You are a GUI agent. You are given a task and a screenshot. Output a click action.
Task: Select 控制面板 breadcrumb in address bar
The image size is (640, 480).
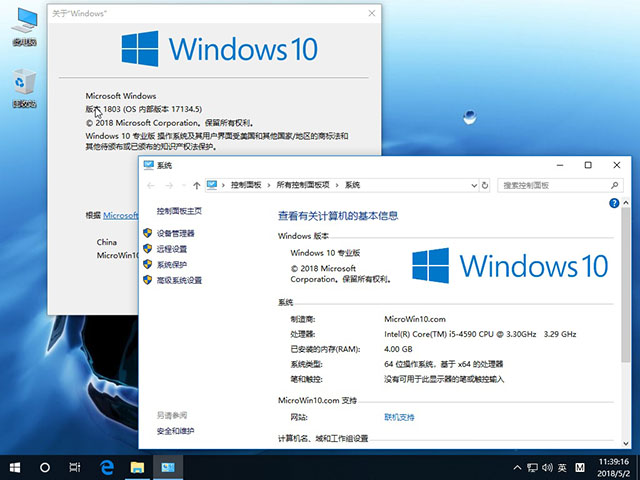tap(246, 185)
